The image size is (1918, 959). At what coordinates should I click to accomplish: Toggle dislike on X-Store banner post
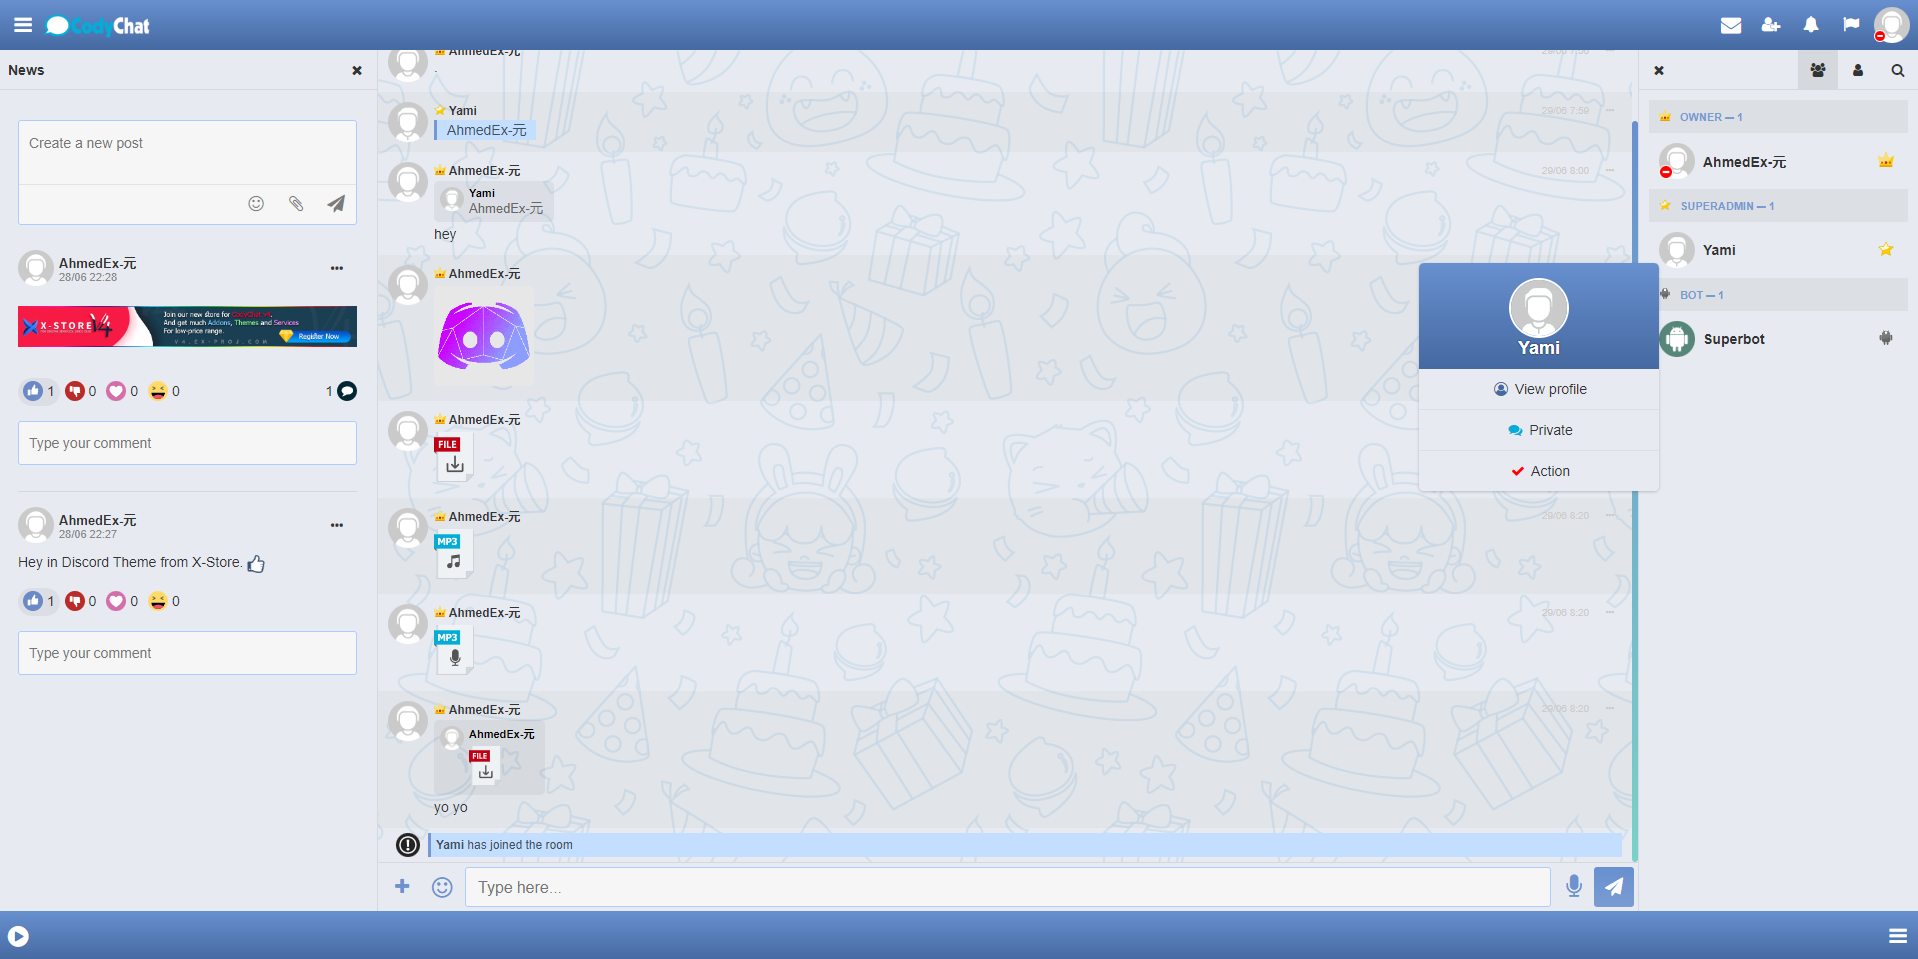click(75, 391)
